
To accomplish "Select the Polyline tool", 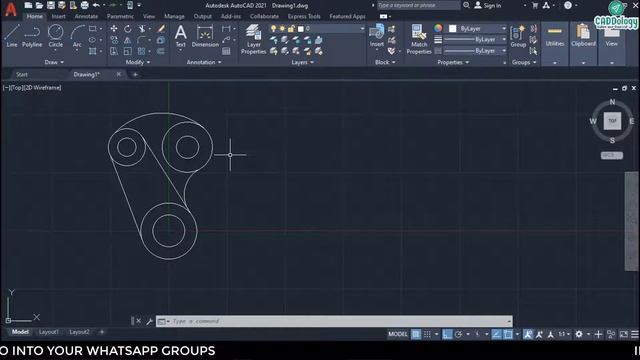I will pyautogui.click(x=32, y=36).
